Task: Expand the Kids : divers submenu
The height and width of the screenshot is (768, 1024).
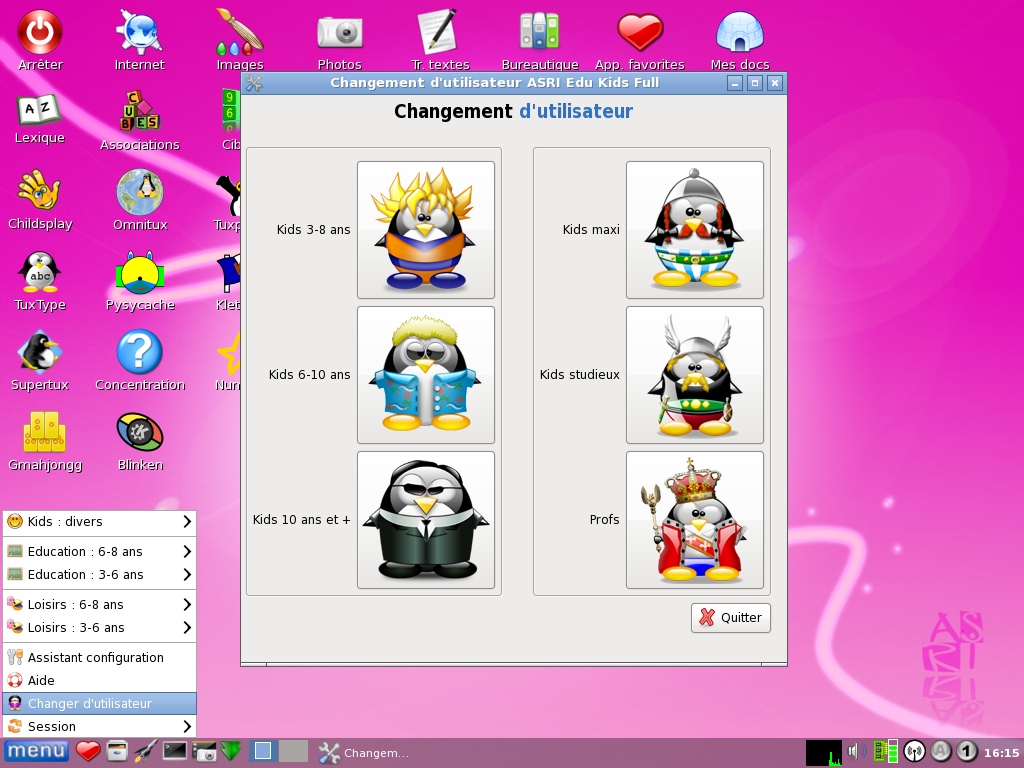Action: [x=99, y=521]
